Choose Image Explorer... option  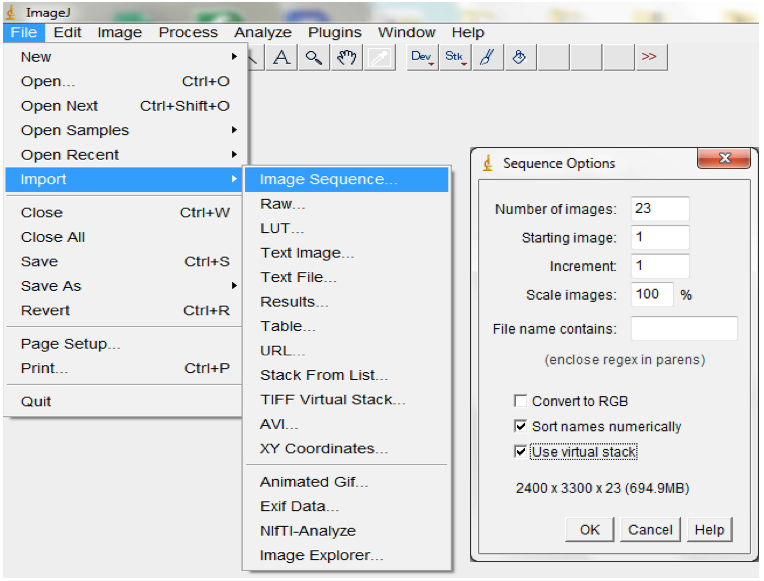pos(346,555)
